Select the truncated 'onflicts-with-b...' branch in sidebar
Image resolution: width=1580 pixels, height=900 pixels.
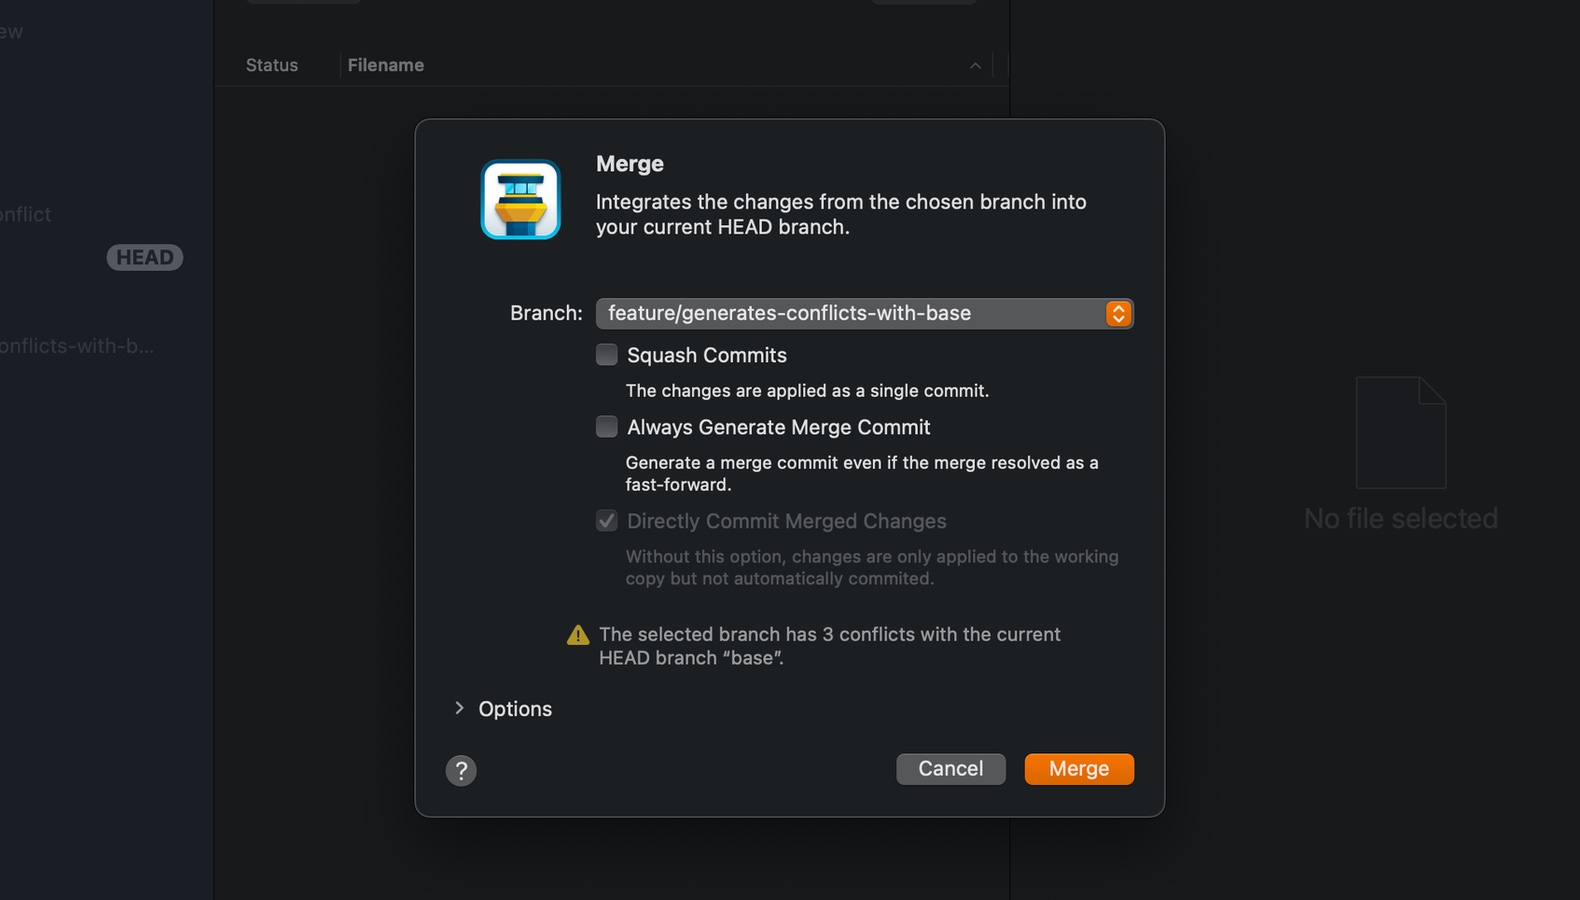pyautogui.click(x=77, y=346)
